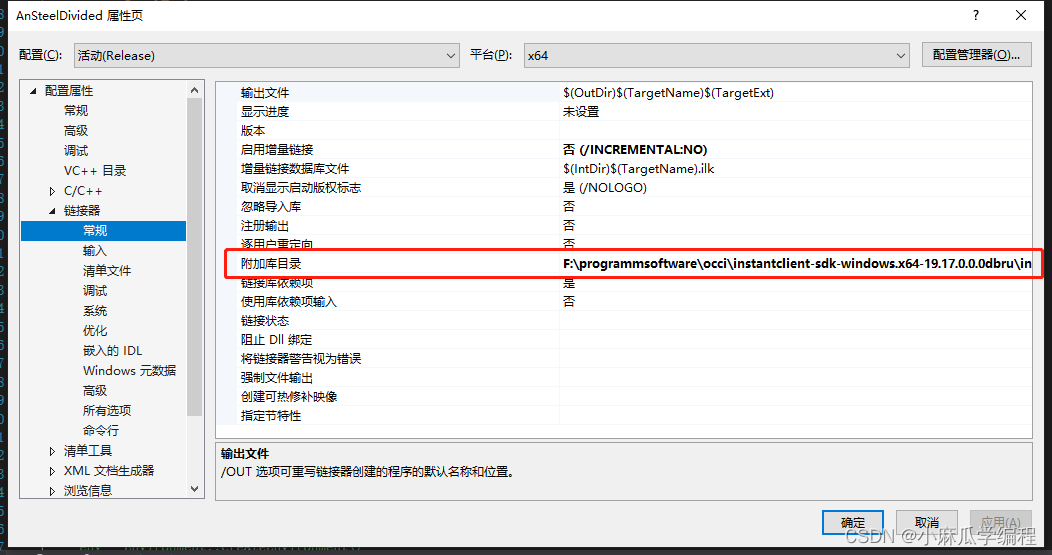
Task: Collapse the 链接器 tree node
Action: coord(52,211)
